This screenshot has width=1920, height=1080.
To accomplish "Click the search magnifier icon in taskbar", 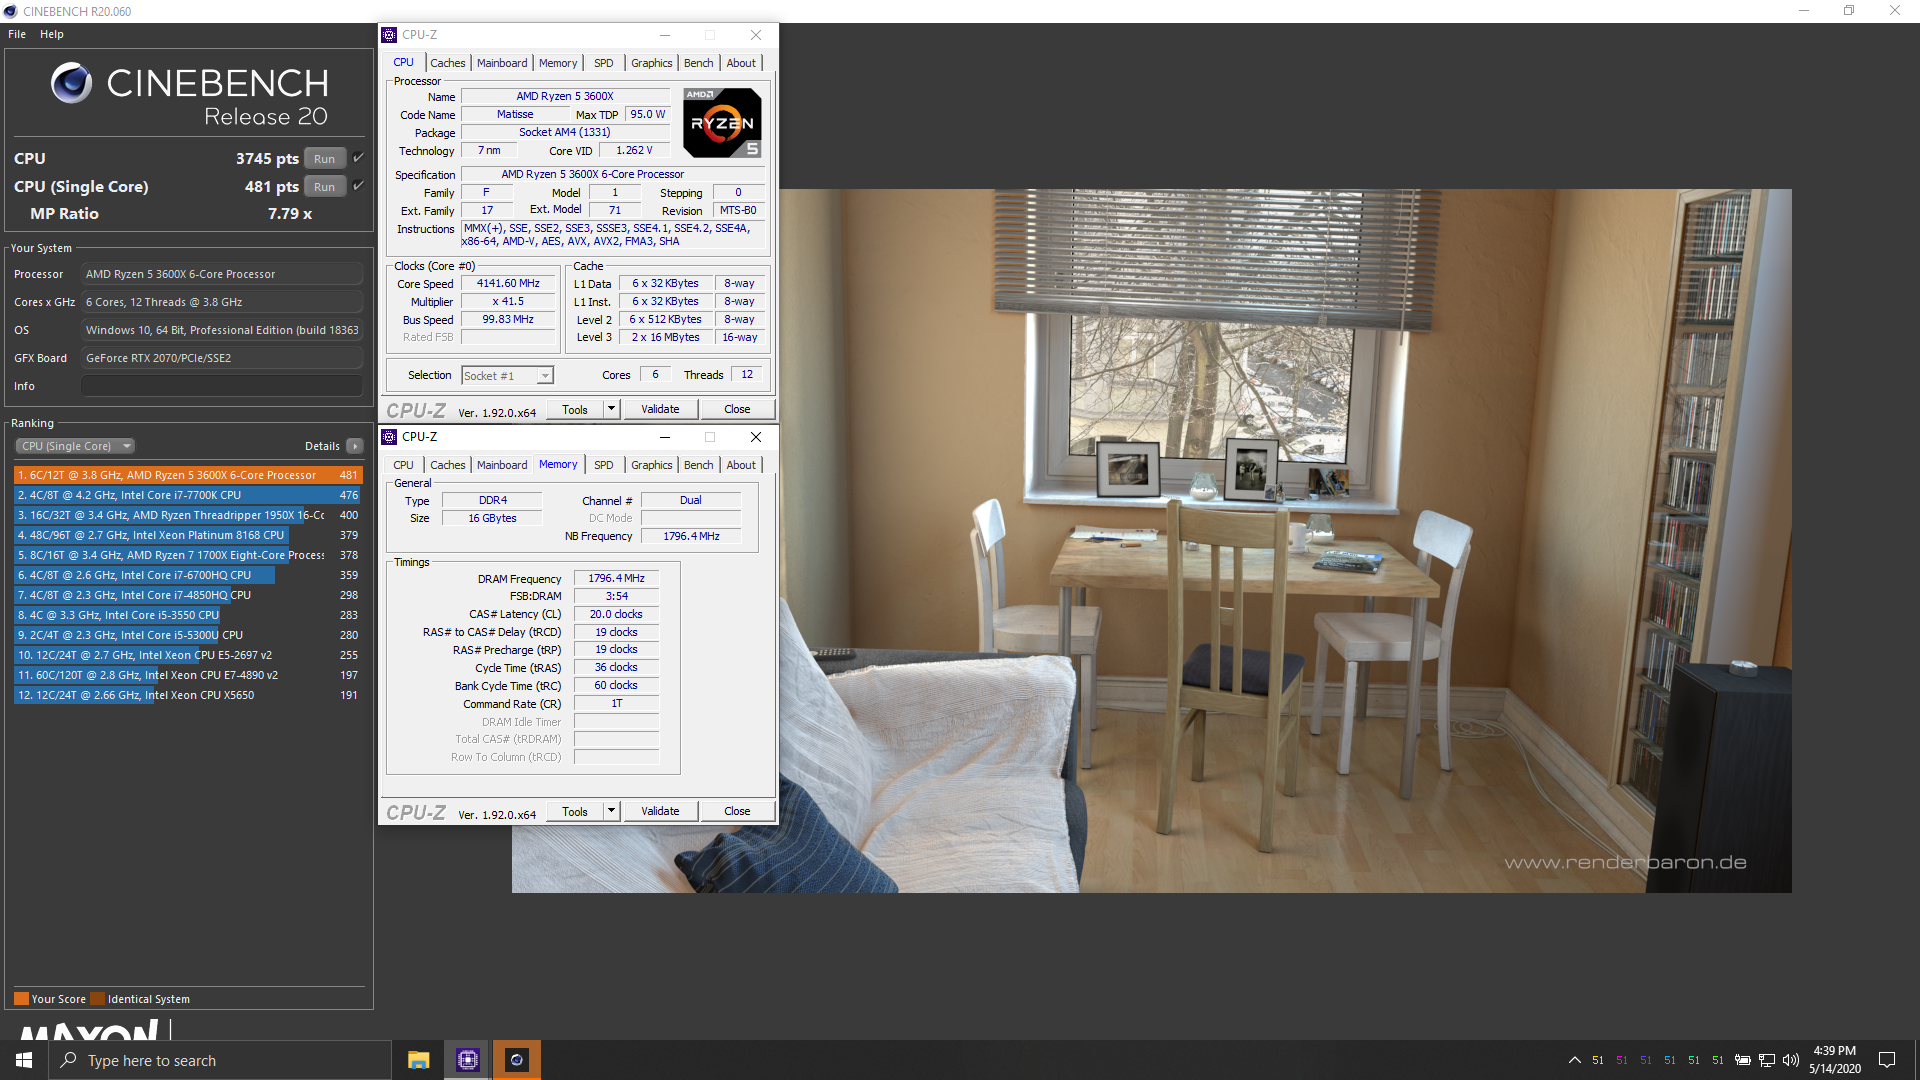I will click(68, 1060).
